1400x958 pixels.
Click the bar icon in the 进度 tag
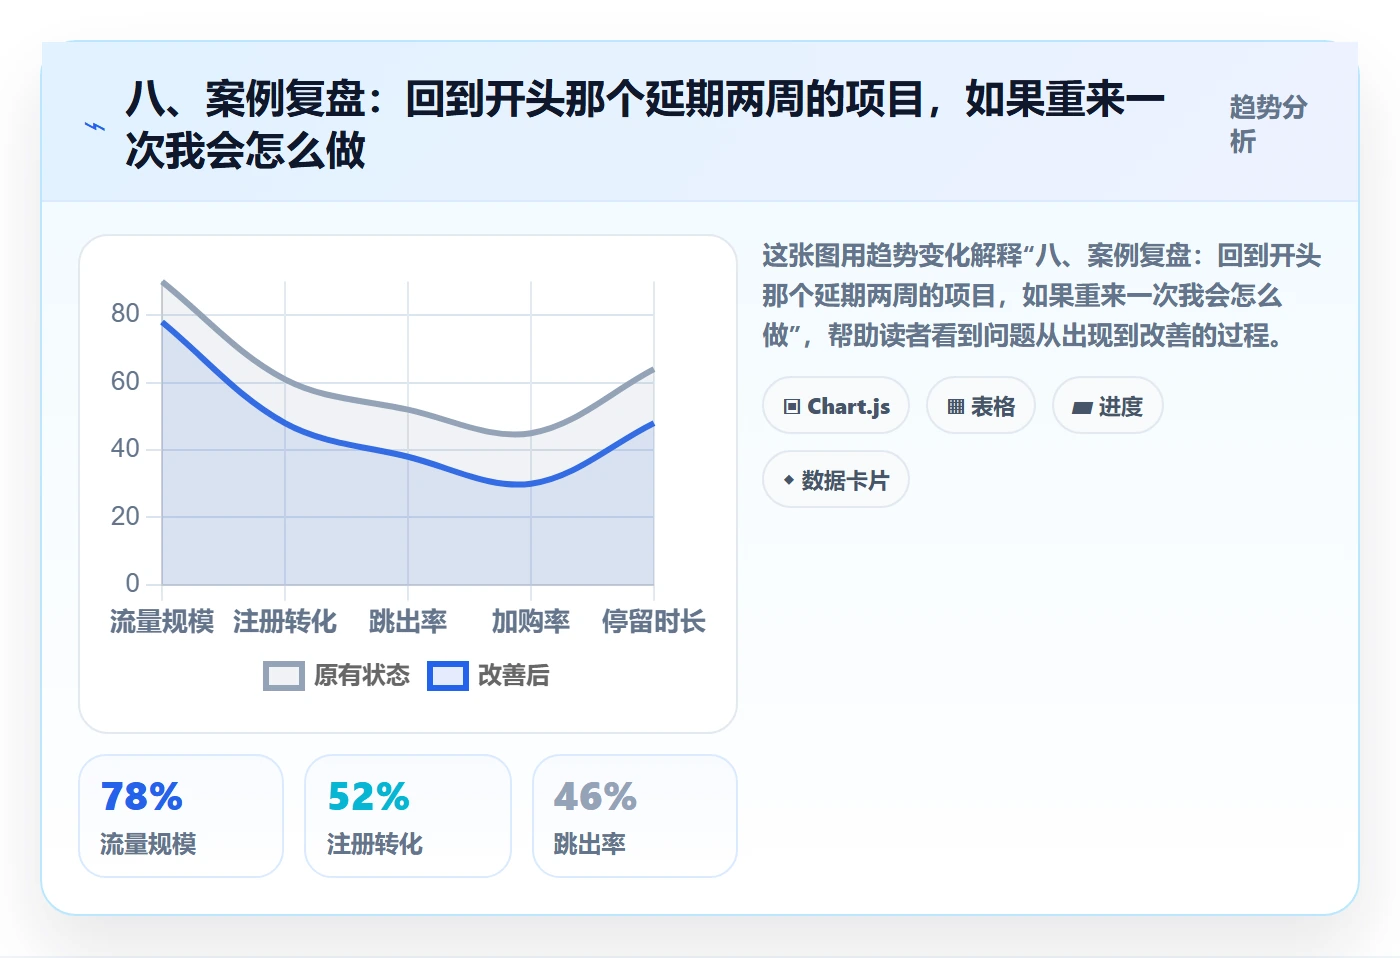tap(1082, 408)
